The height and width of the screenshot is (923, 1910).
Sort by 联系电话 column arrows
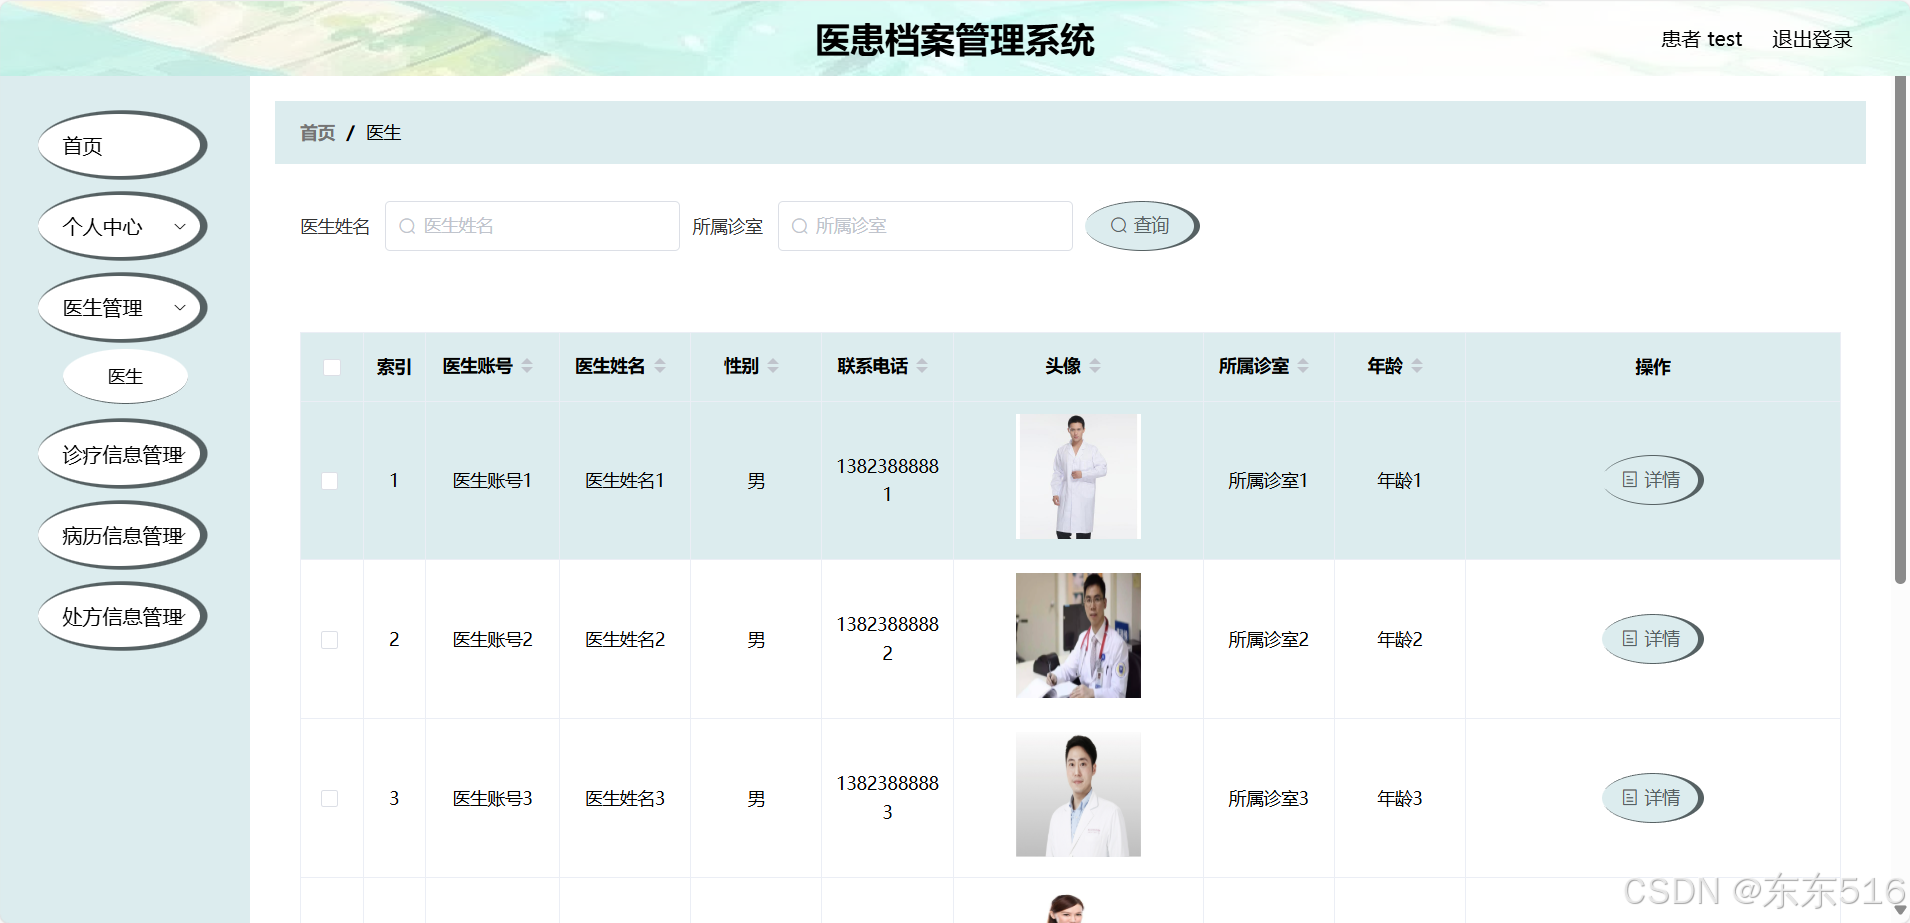[x=922, y=366]
